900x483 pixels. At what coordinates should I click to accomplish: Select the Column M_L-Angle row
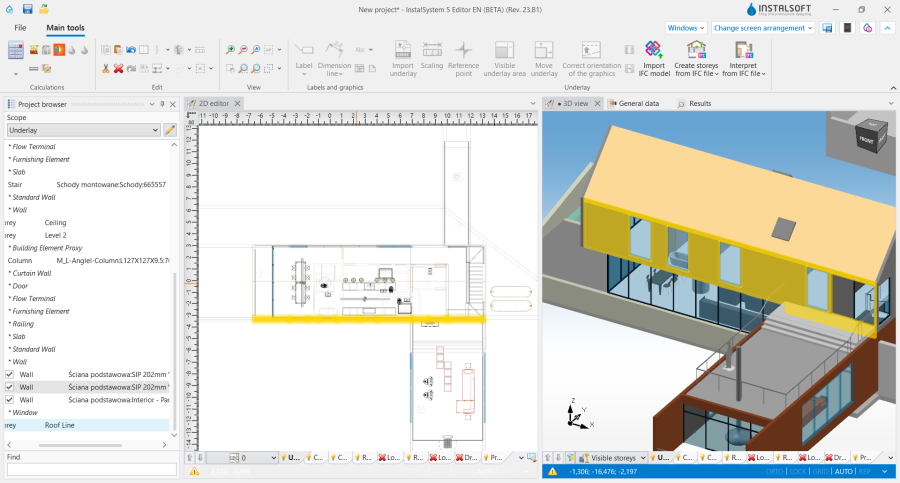click(86, 261)
